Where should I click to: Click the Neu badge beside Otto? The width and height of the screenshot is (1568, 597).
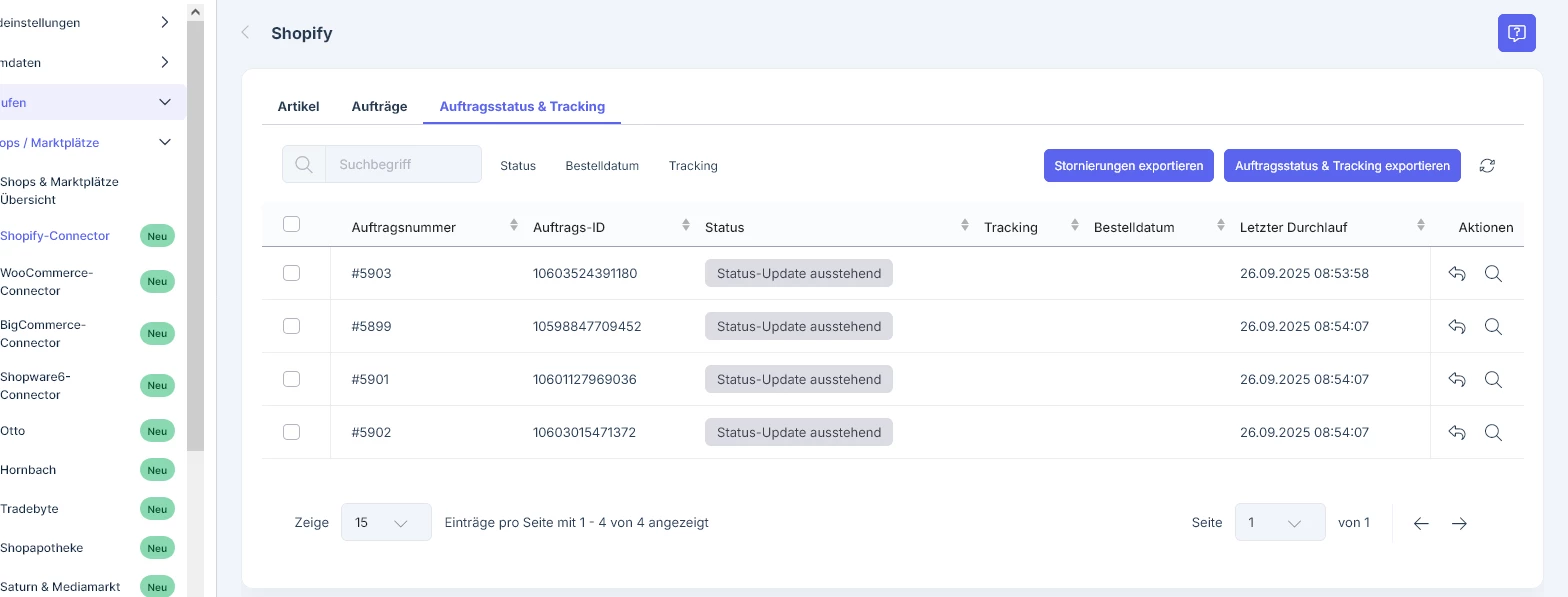157,431
